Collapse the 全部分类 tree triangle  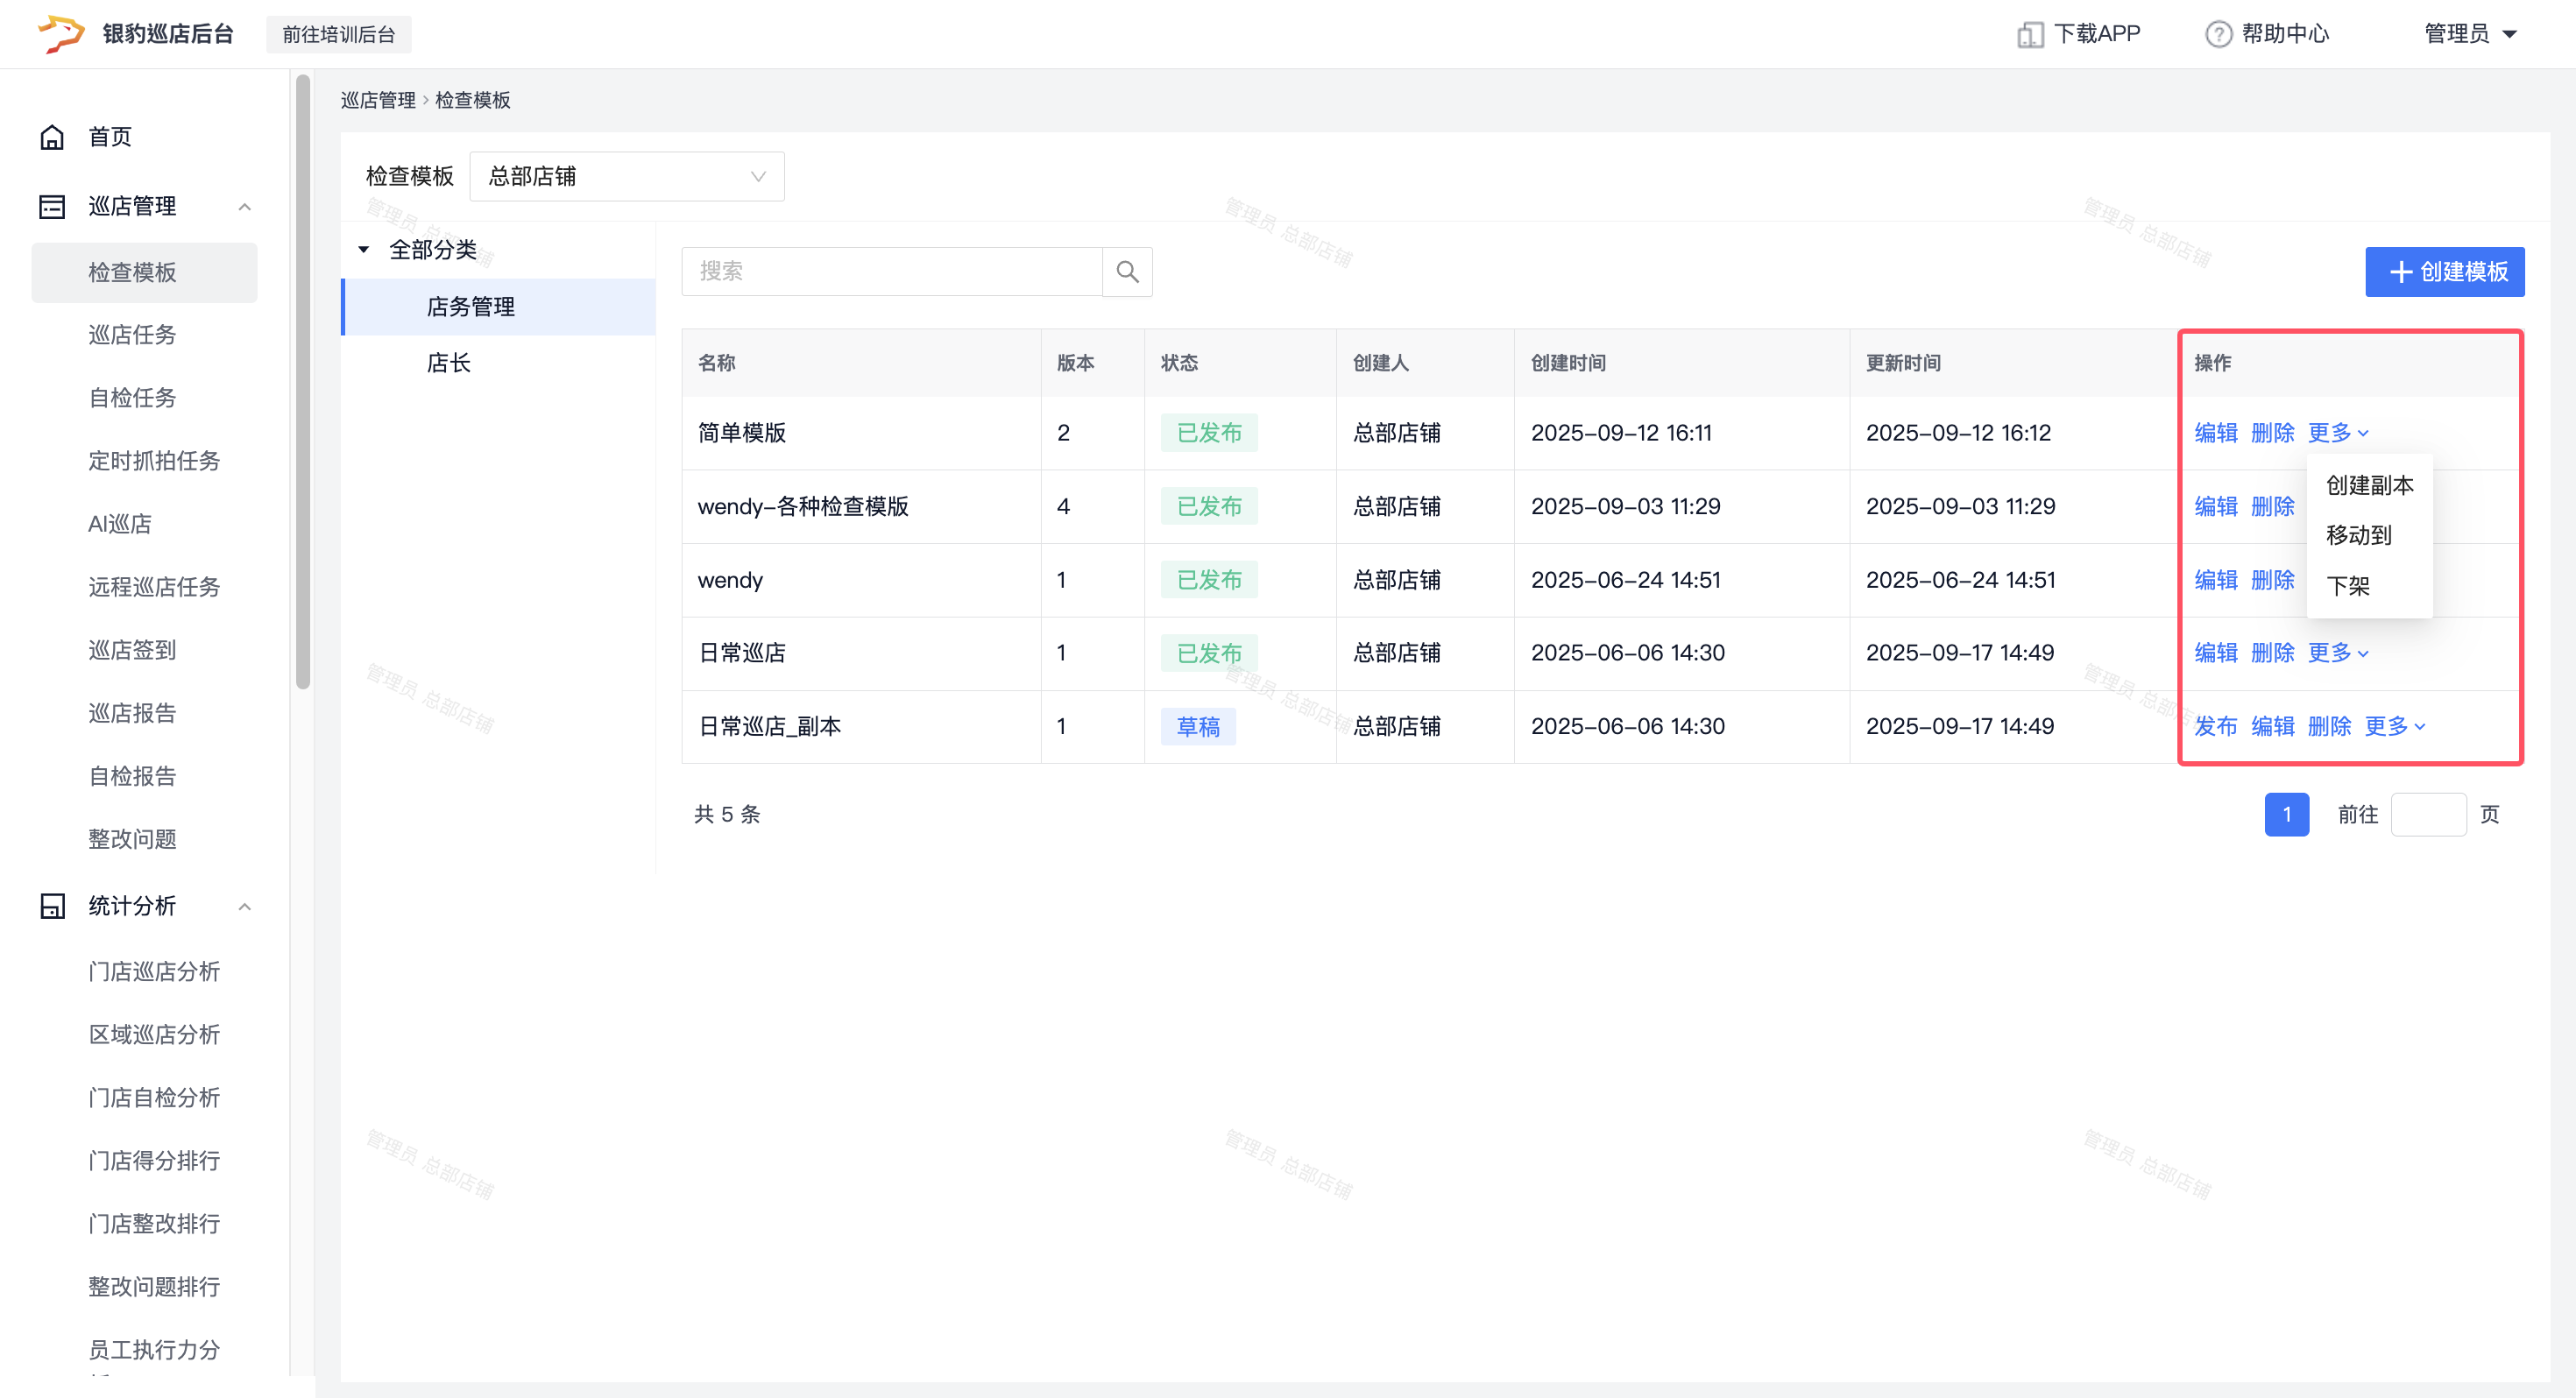pyautogui.click(x=364, y=249)
